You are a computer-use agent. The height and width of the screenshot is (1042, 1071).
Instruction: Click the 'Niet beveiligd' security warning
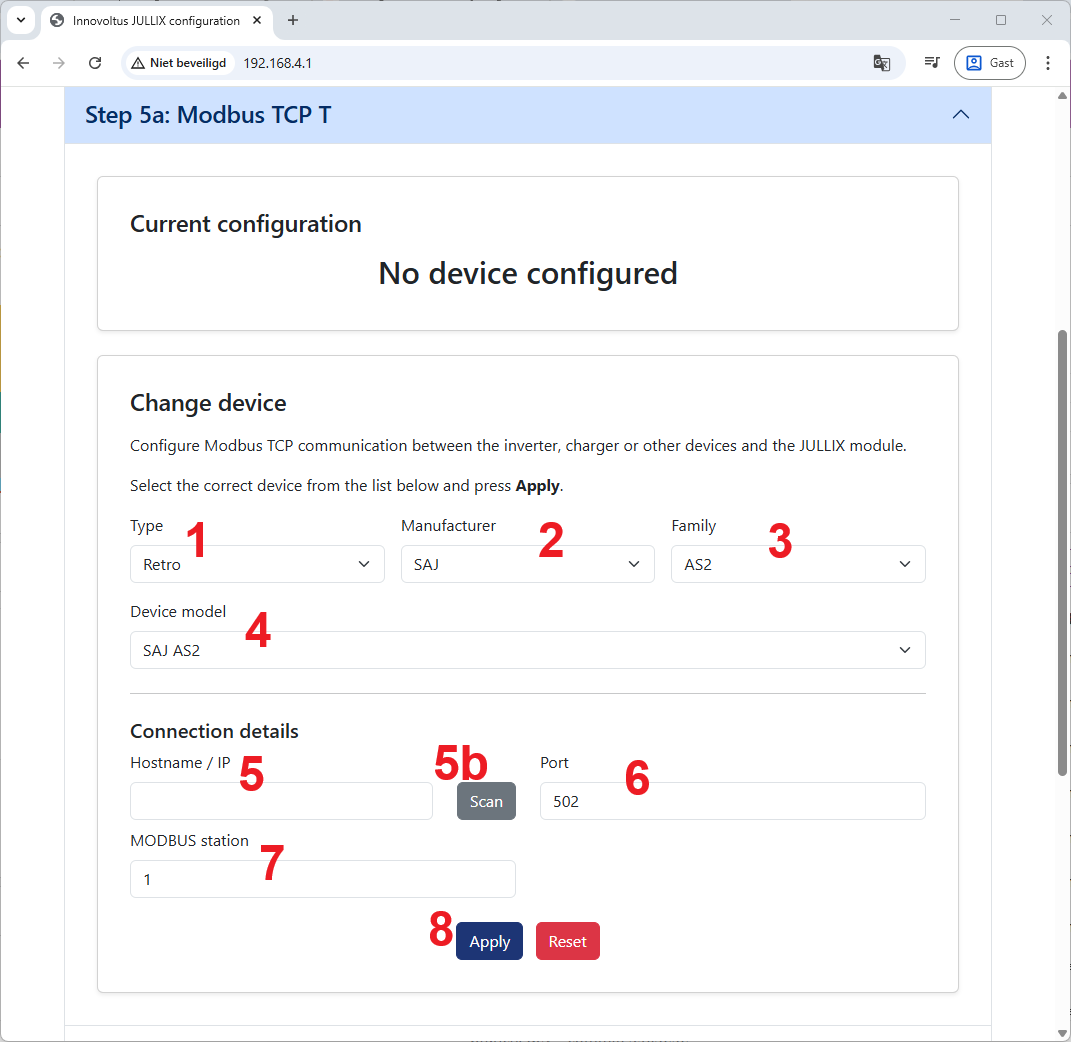click(x=179, y=63)
